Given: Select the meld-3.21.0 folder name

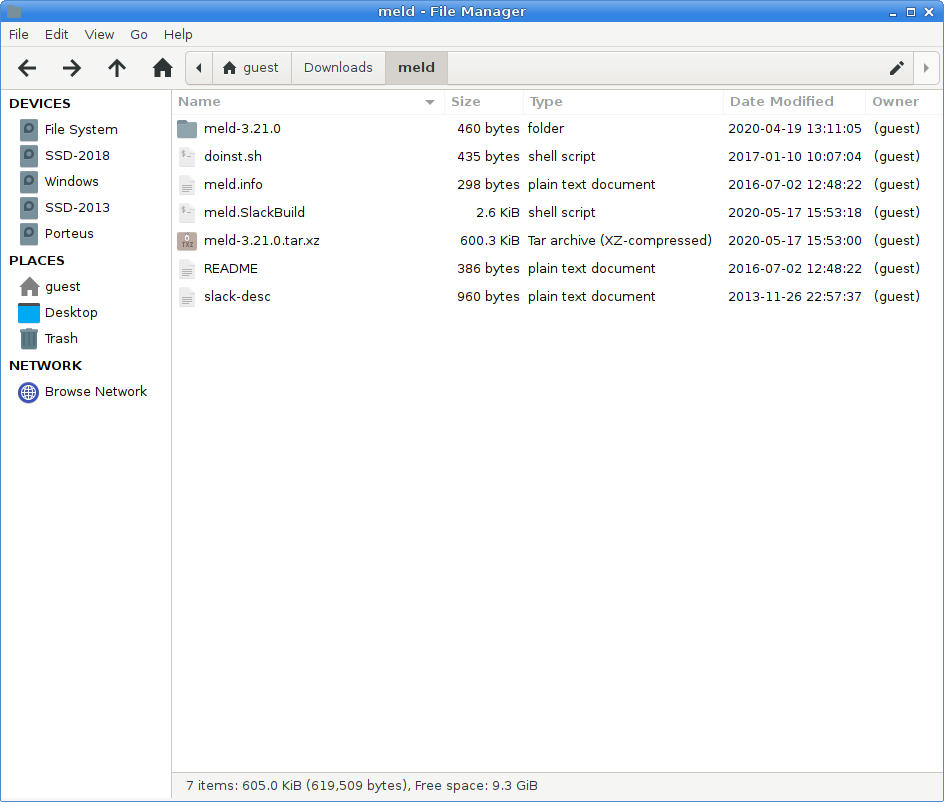Looking at the screenshot, I should coord(242,129).
